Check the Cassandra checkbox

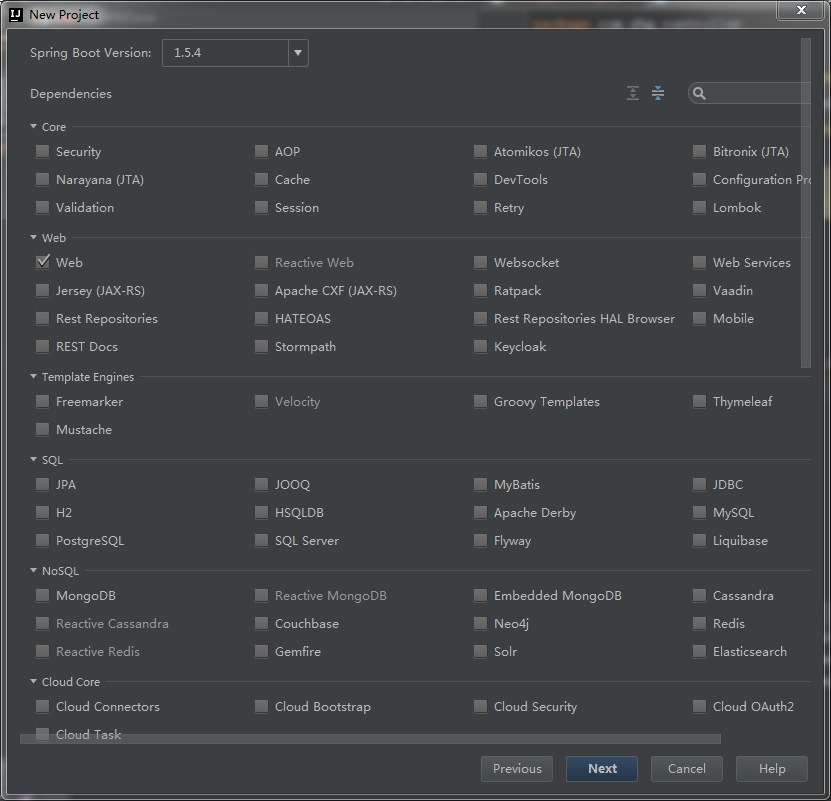[x=699, y=596]
